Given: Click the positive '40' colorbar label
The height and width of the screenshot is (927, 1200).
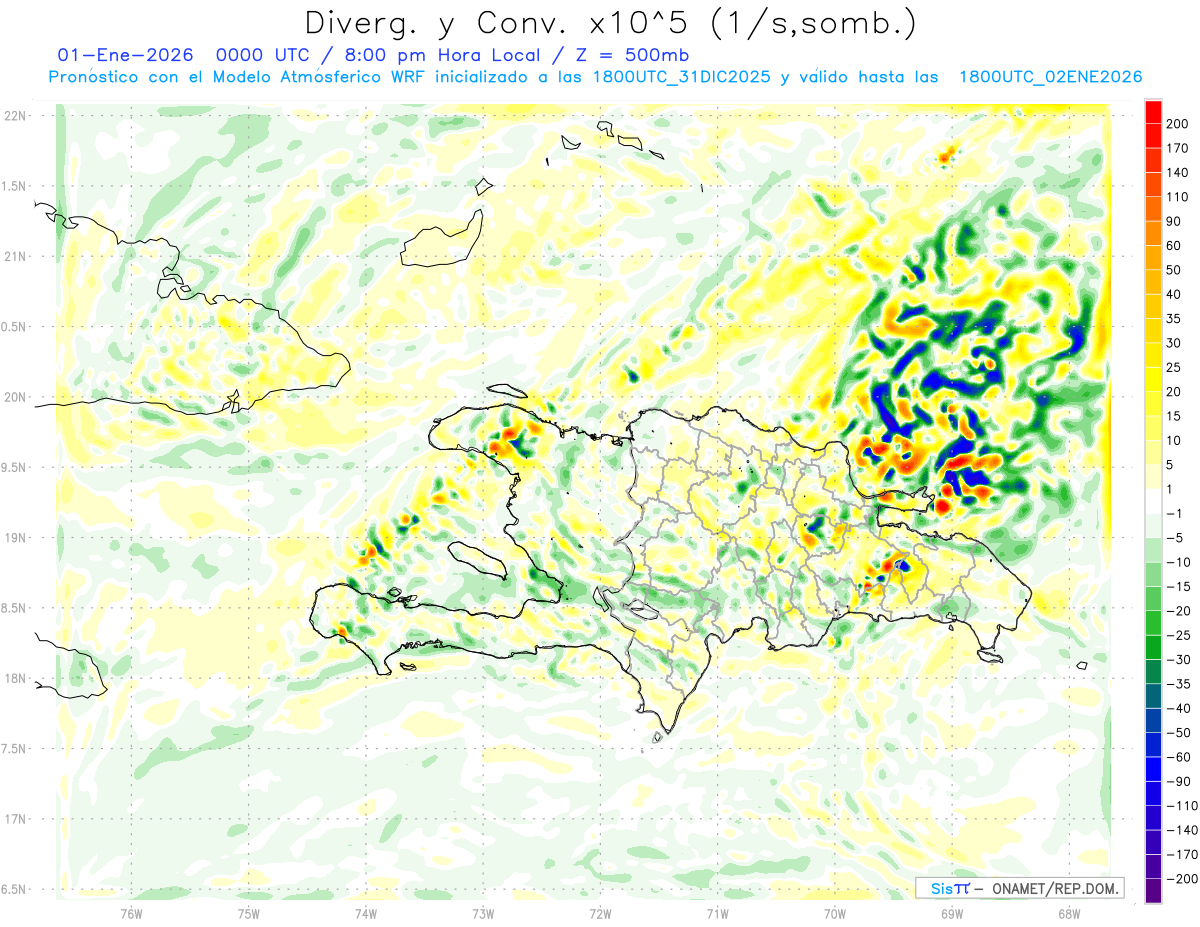Looking at the screenshot, I should coord(1174,294).
